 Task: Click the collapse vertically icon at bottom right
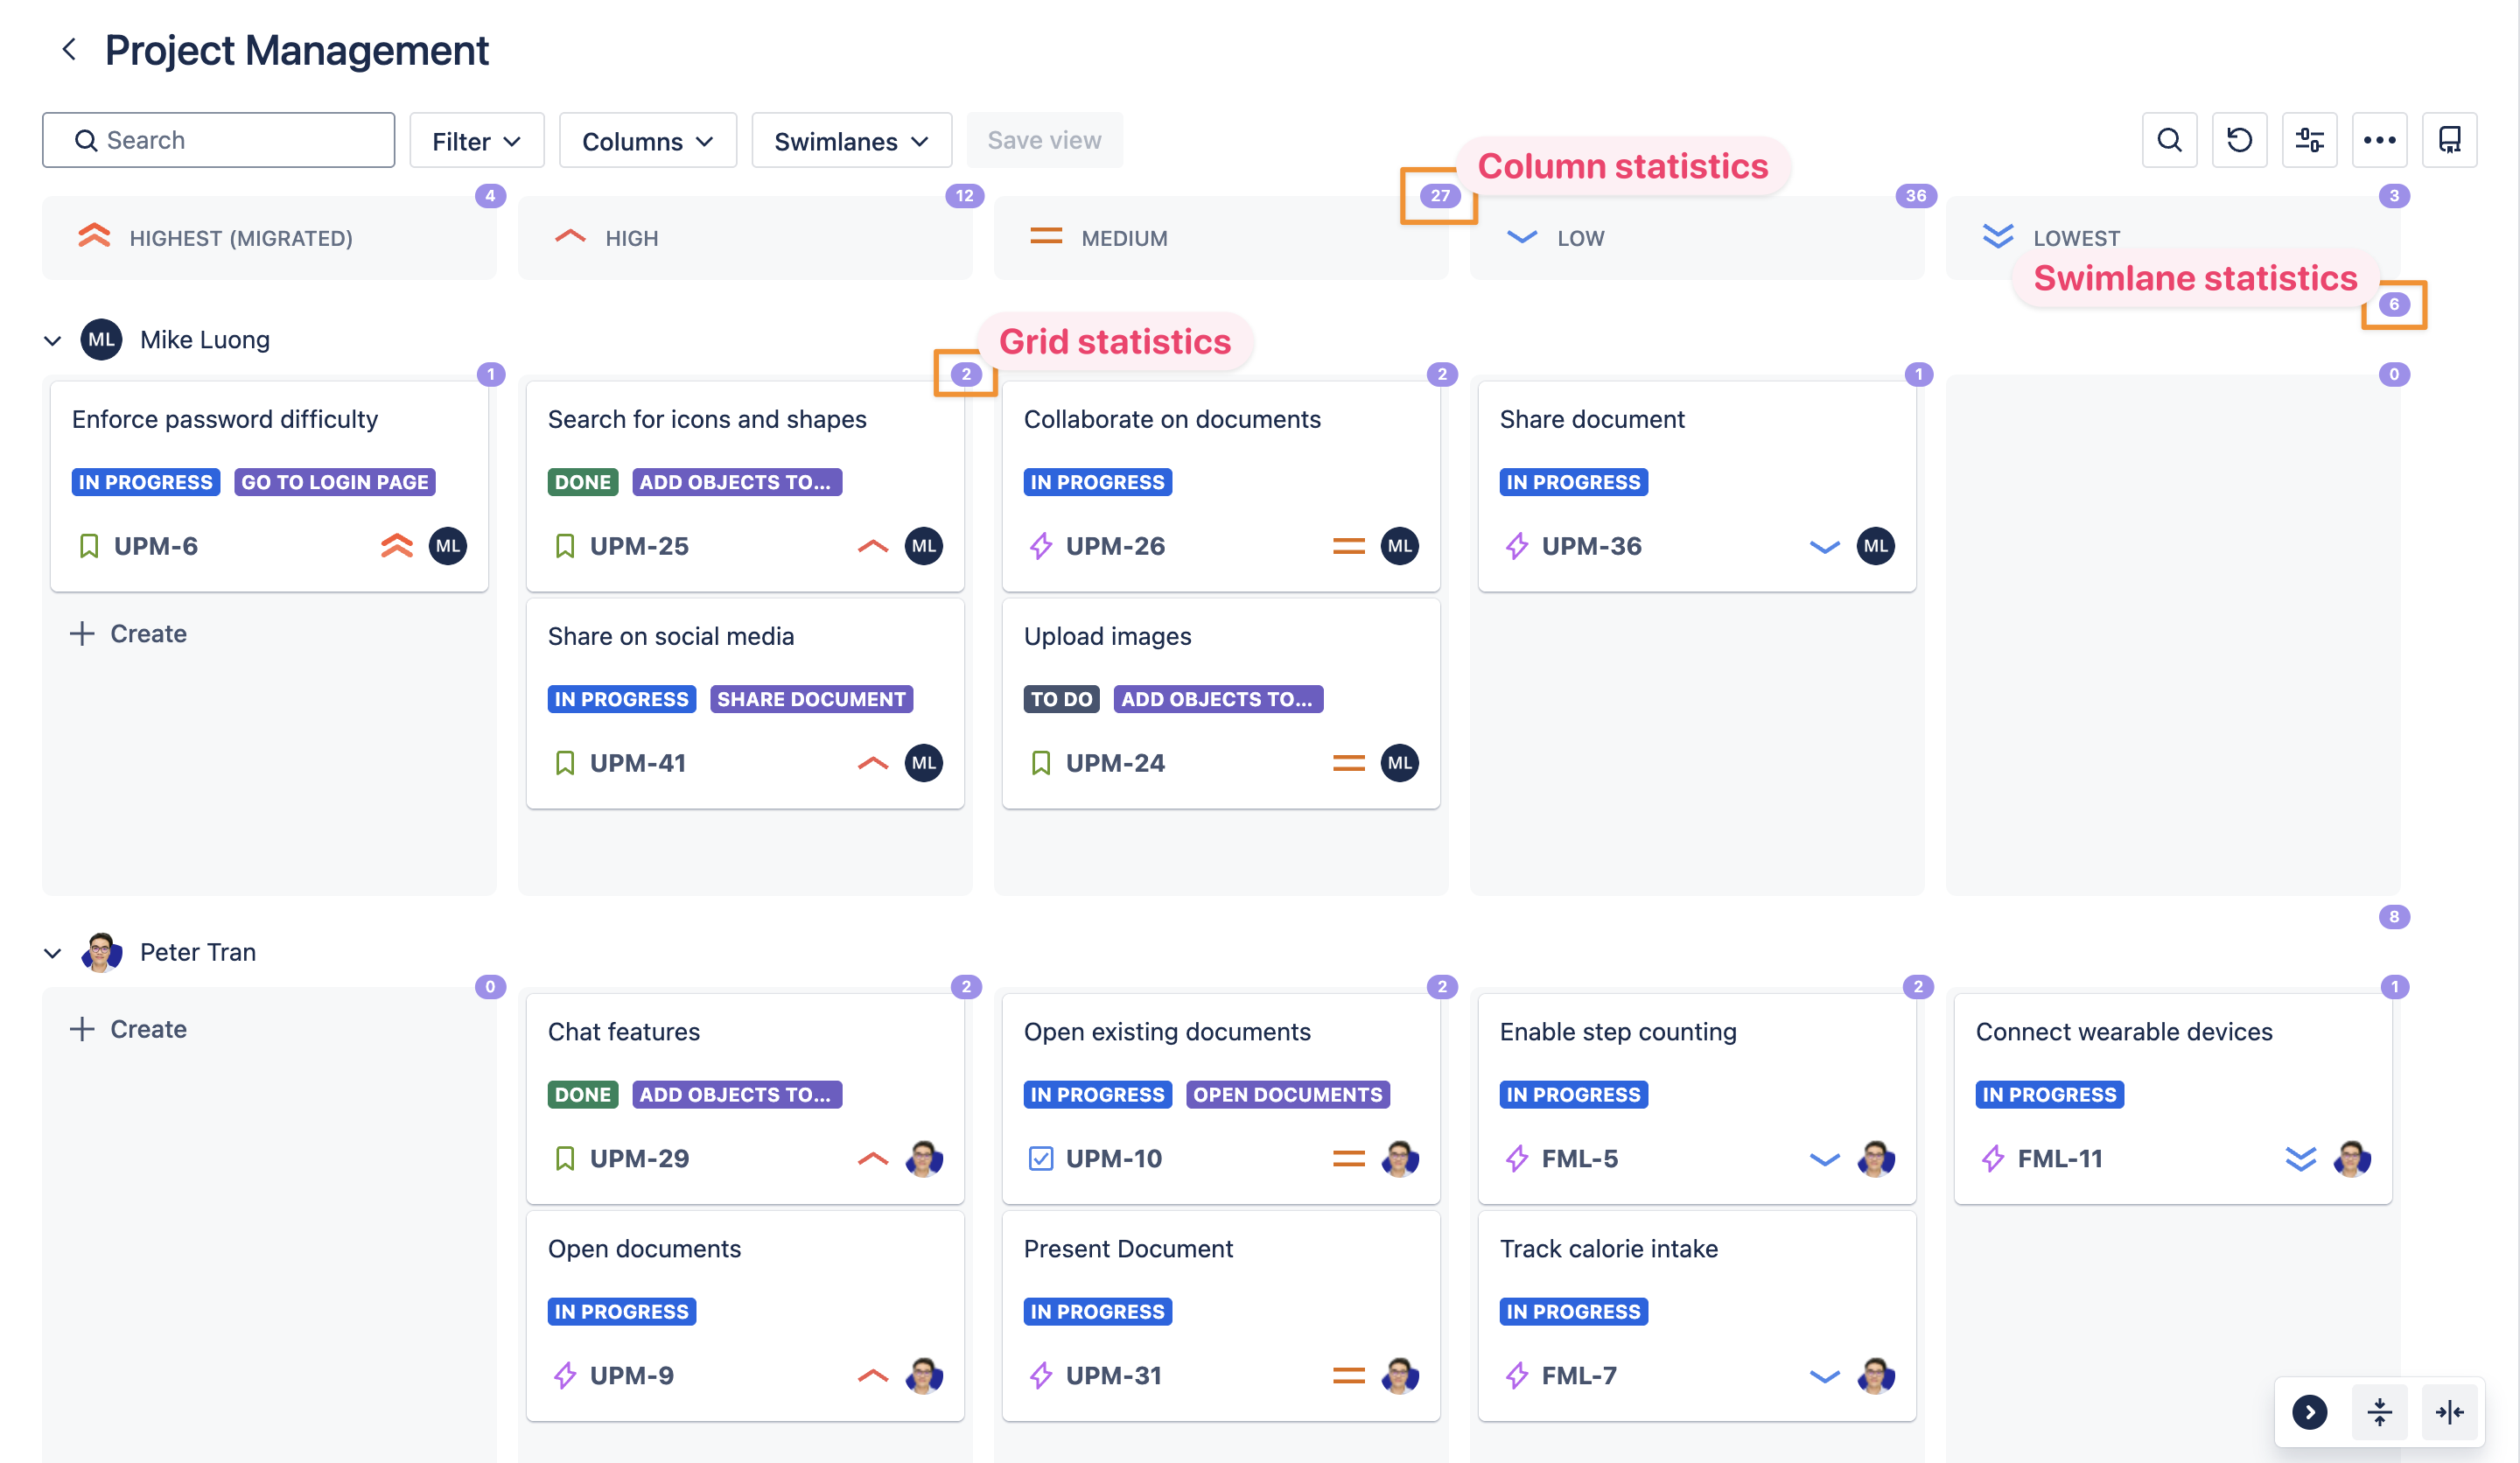click(x=2379, y=1412)
